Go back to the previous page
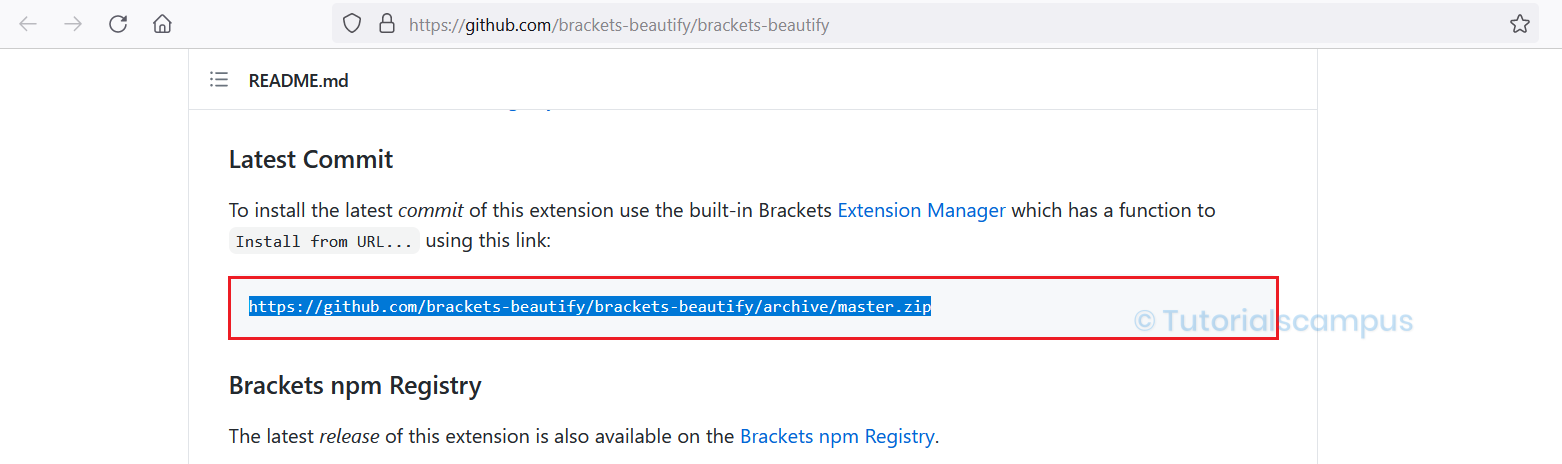 (28, 24)
